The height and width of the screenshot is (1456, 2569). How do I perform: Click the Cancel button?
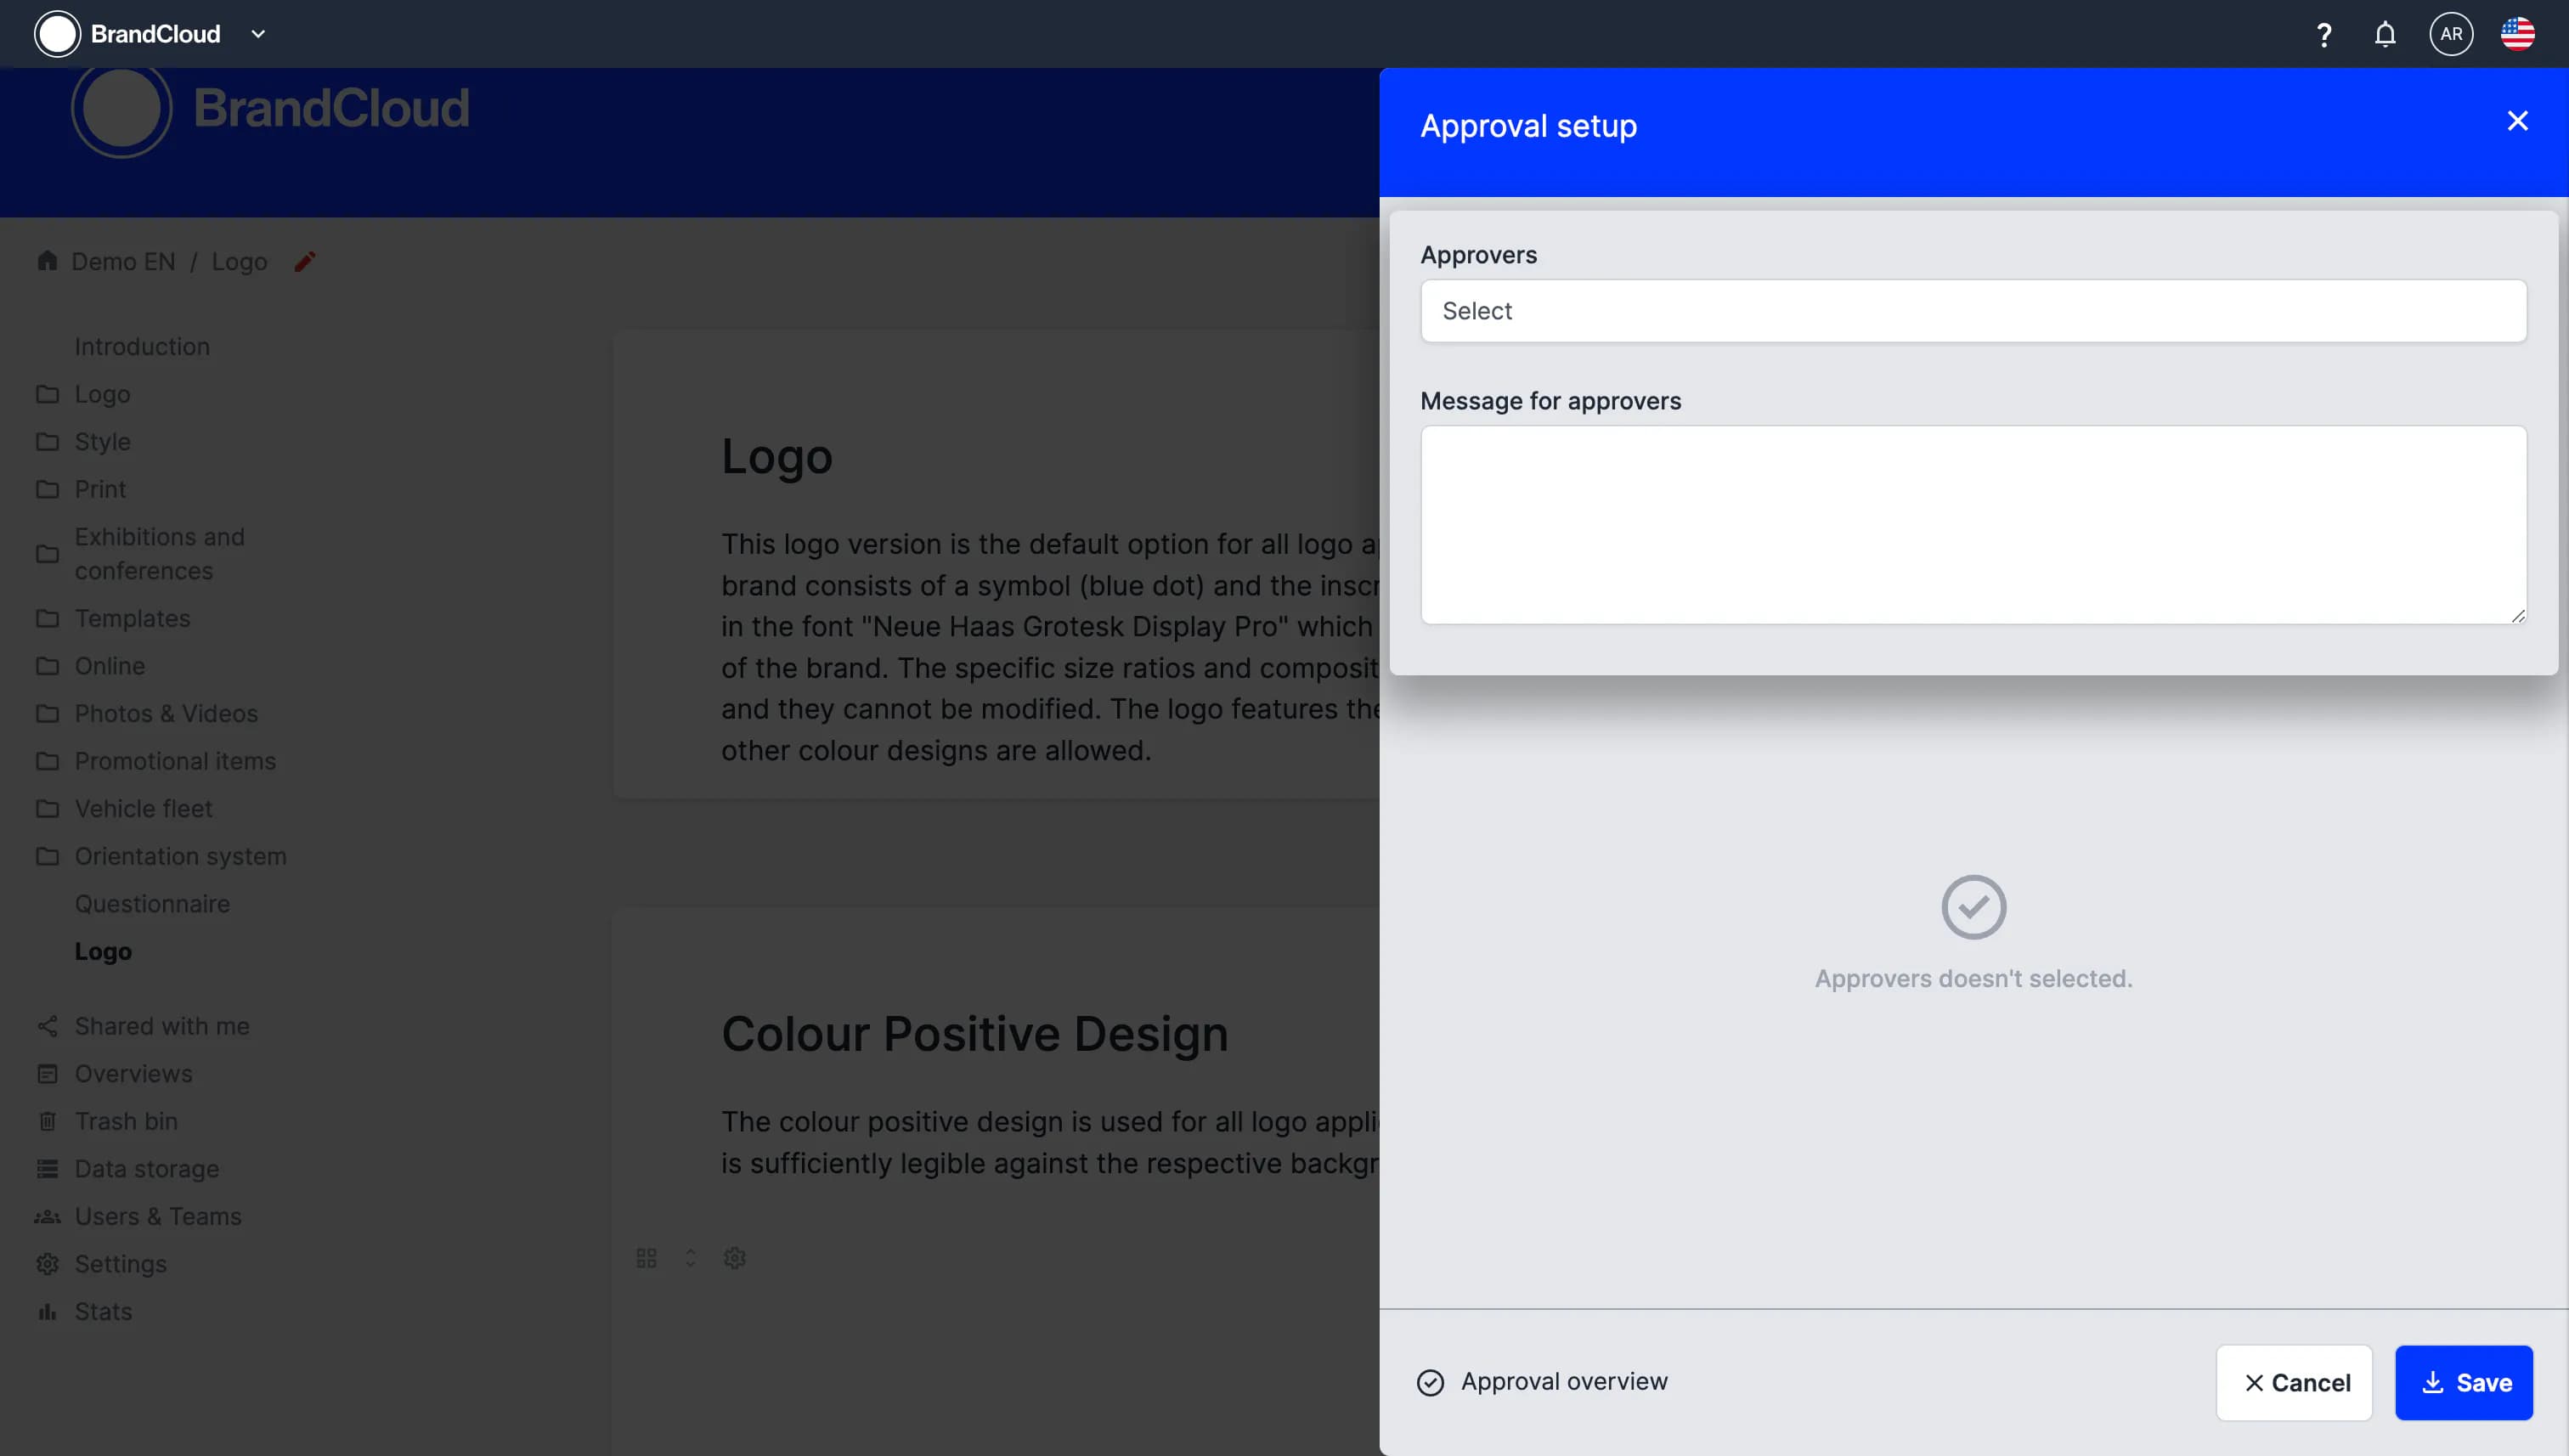[2294, 1383]
